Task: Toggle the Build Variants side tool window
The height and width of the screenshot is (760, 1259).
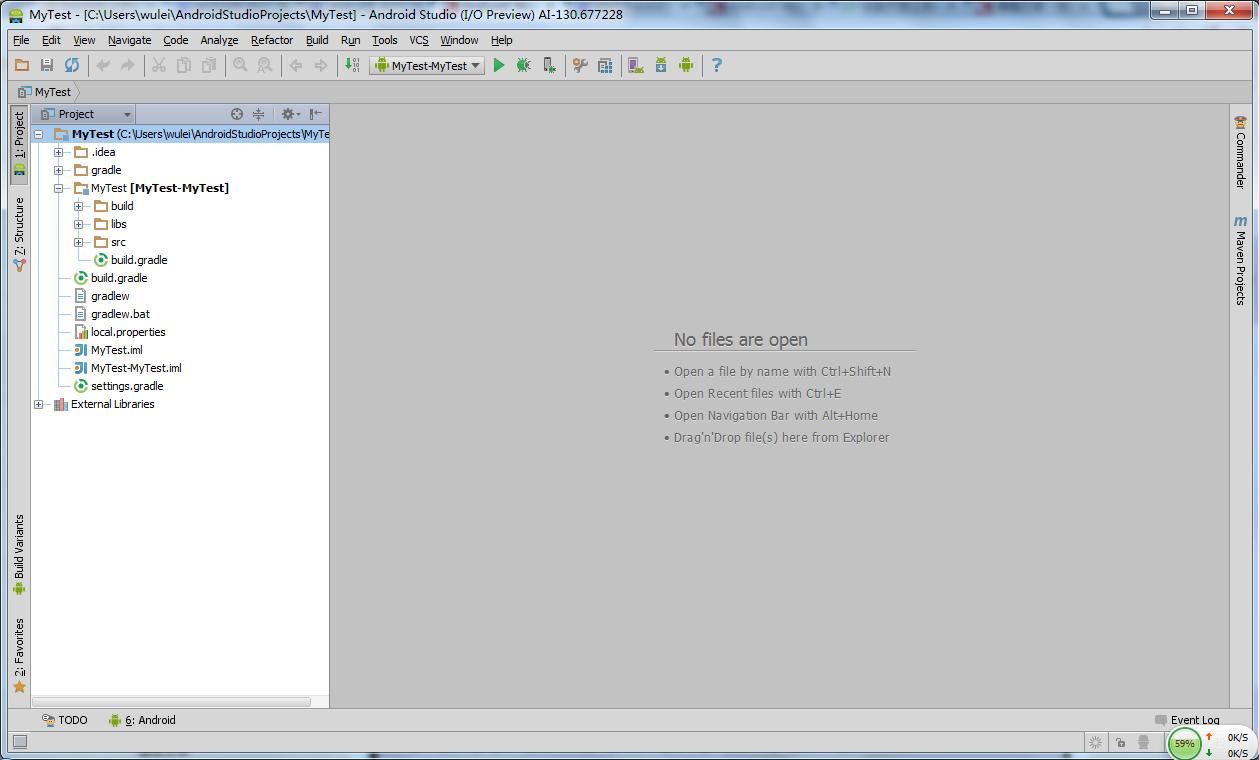Action: click(x=19, y=555)
